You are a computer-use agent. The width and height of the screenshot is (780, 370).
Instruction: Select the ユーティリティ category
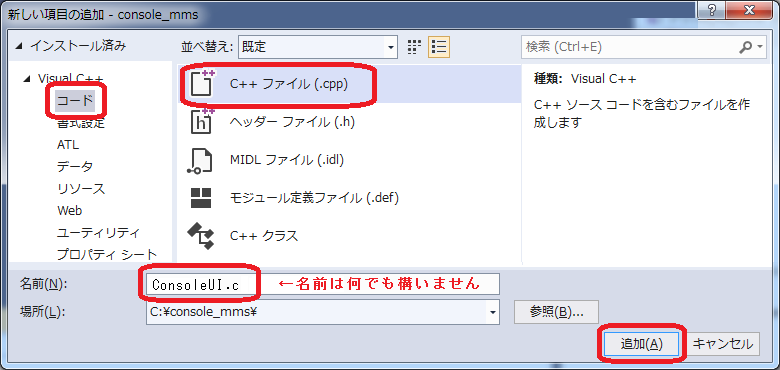[98, 232]
